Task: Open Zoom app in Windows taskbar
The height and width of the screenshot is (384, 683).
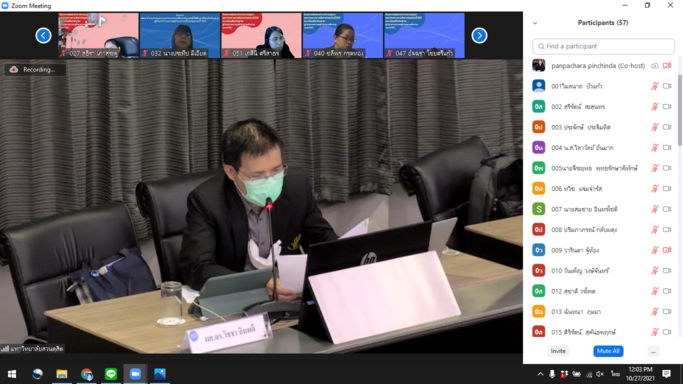Action: pos(135,374)
